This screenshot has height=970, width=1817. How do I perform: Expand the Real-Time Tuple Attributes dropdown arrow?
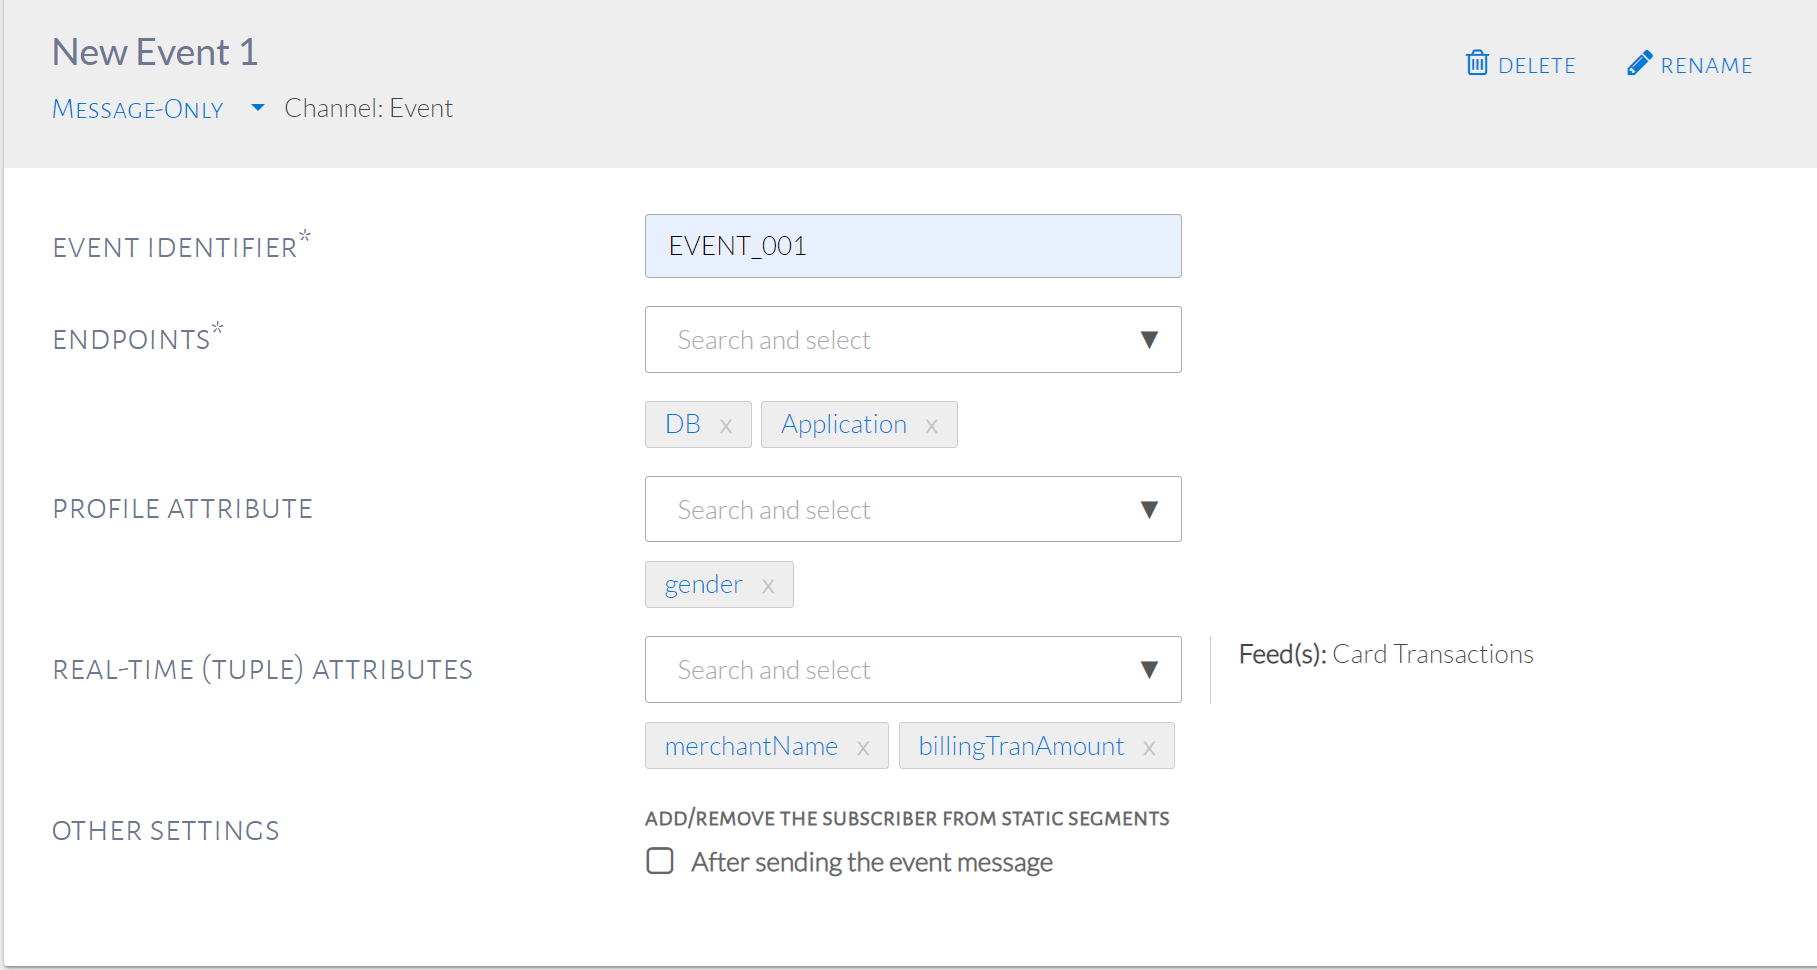point(1149,670)
